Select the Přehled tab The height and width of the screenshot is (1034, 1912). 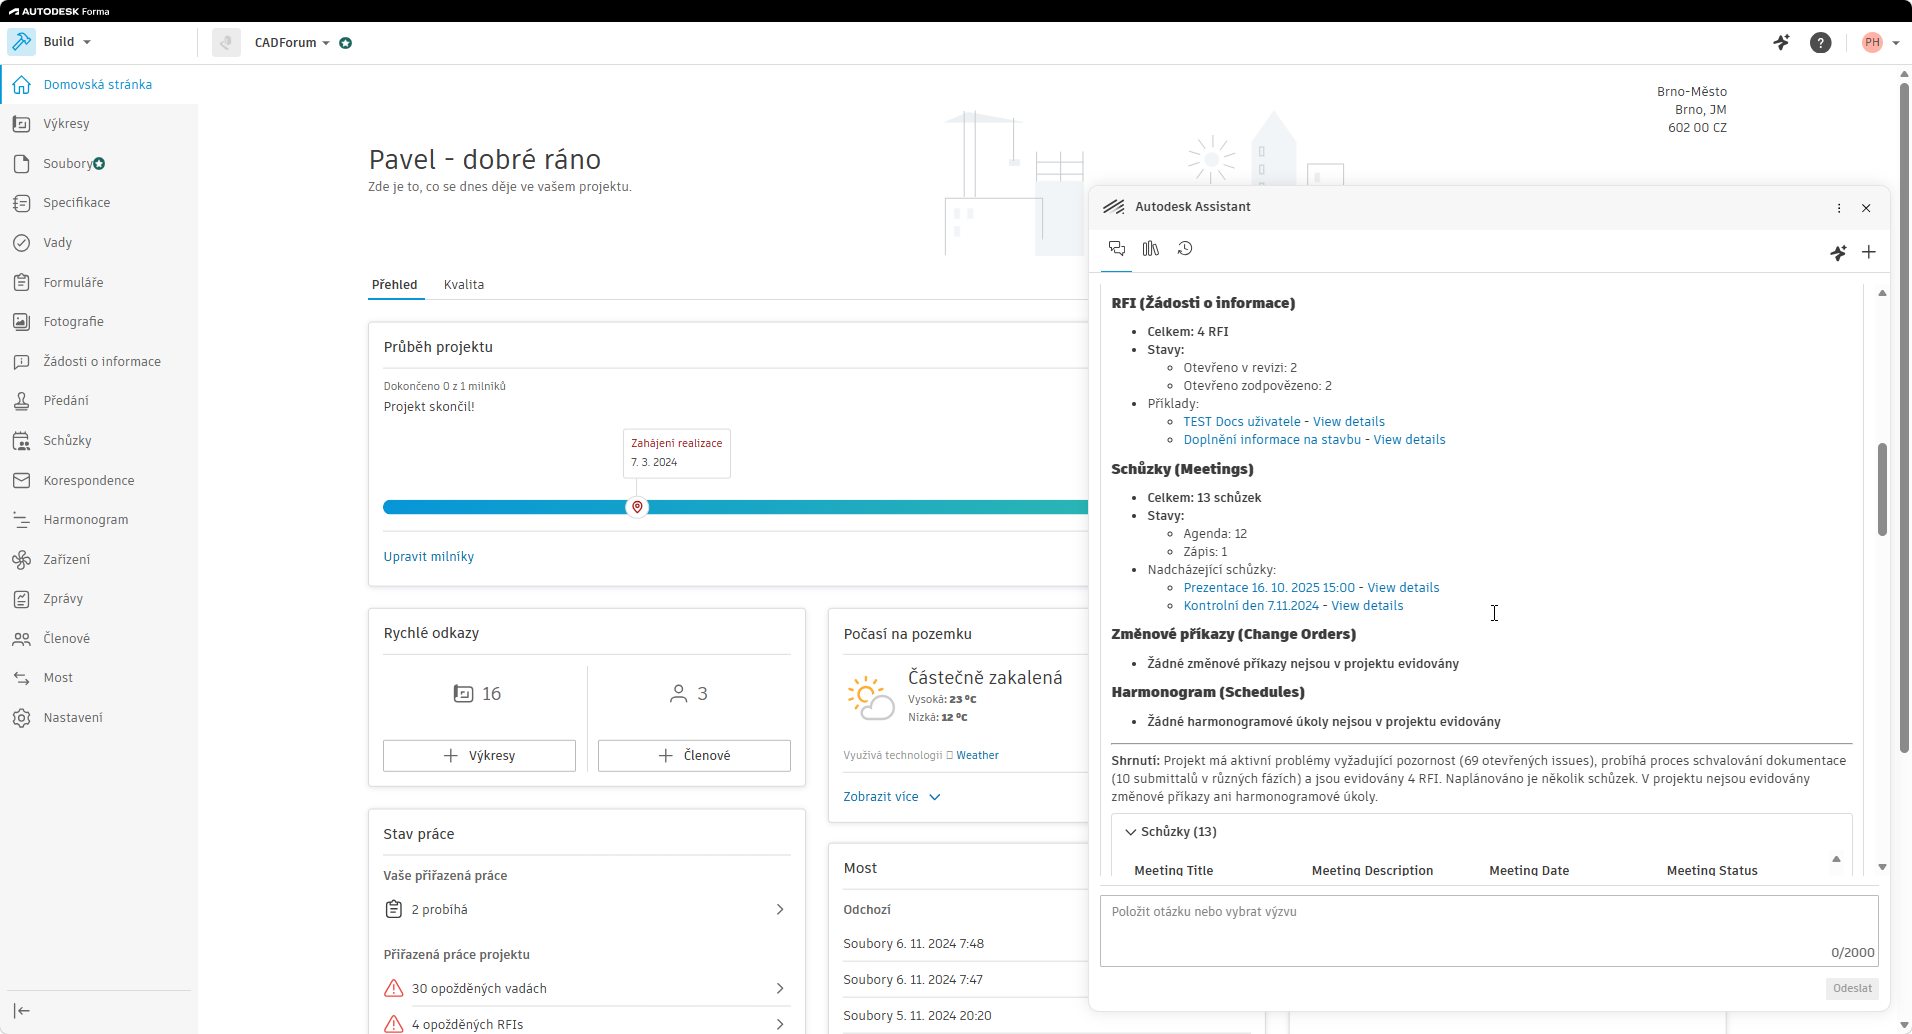pos(395,285)
